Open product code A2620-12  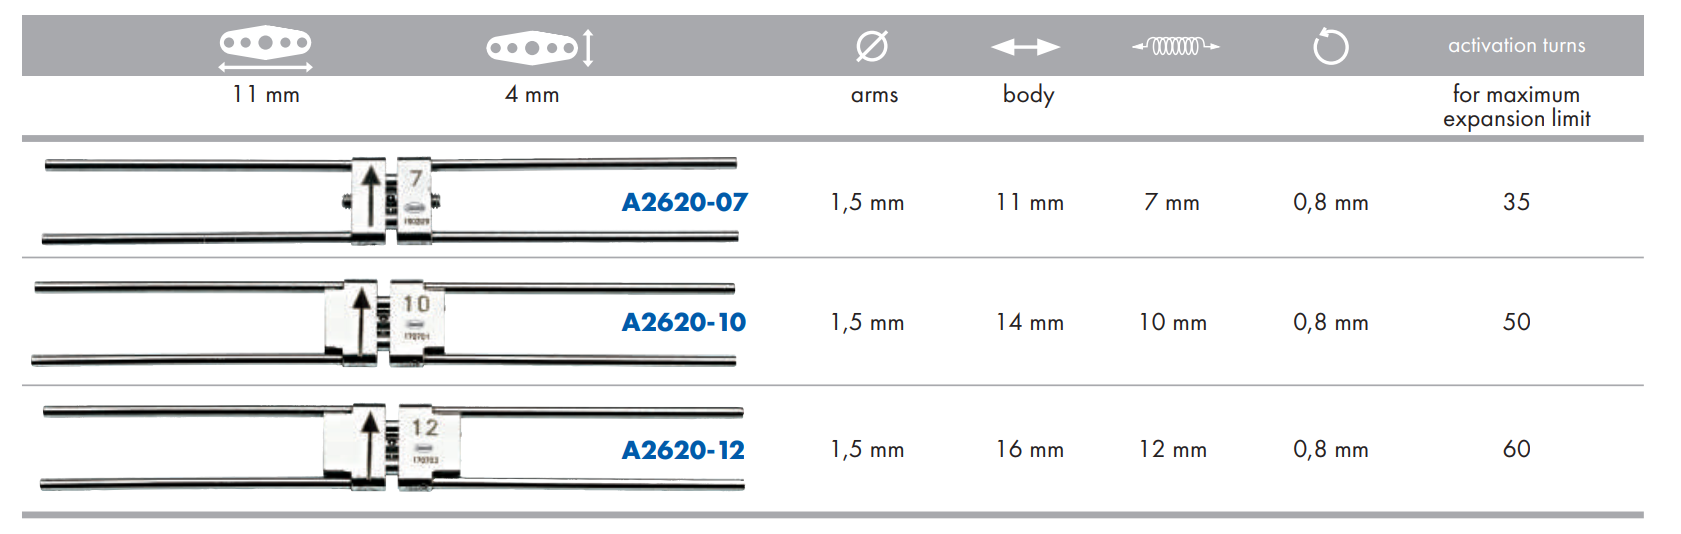coord(683,450)
